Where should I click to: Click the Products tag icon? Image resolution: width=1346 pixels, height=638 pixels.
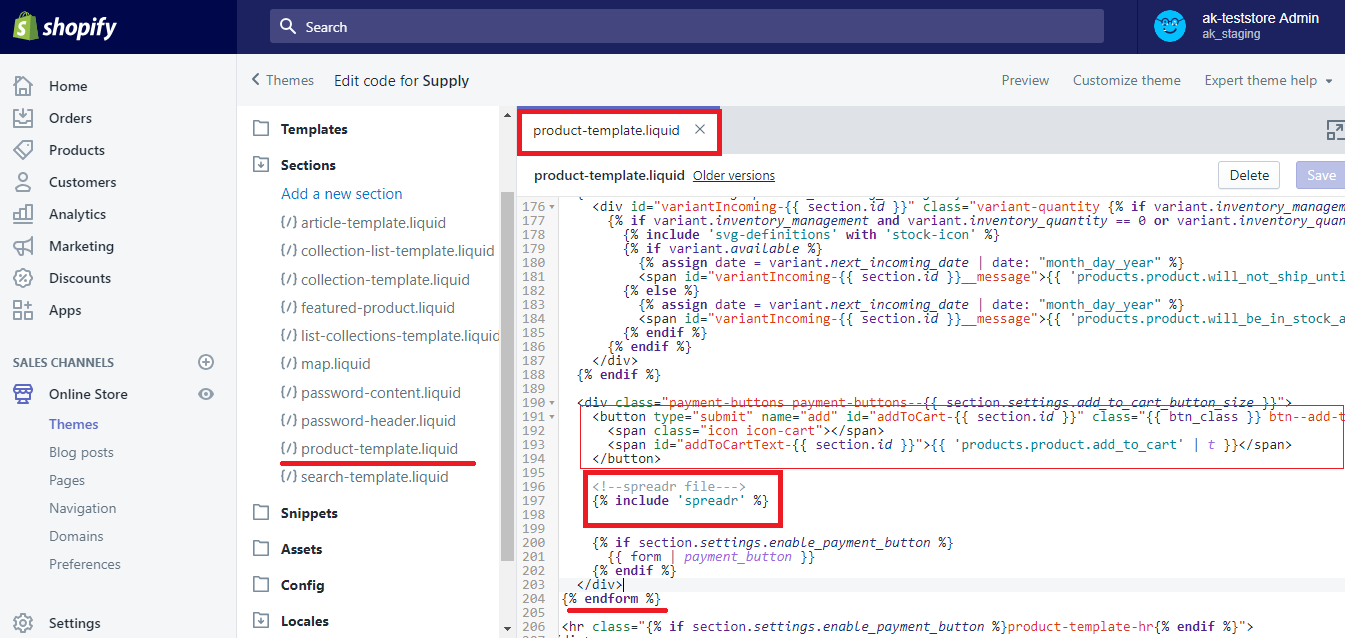(23, 150)
